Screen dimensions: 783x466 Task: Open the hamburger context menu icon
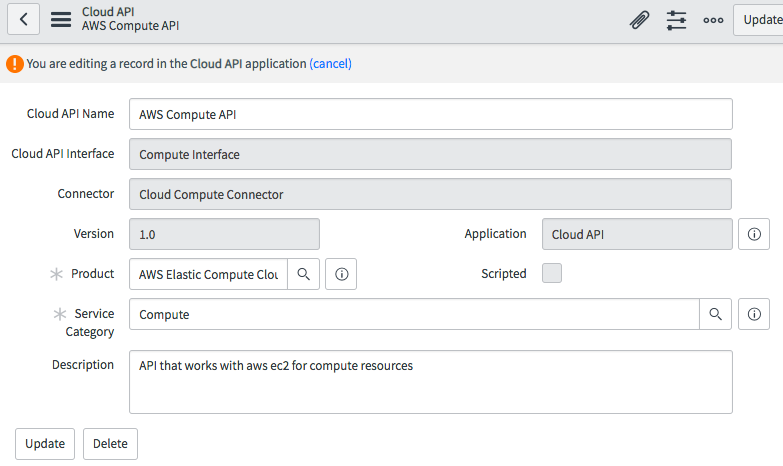tap(61, 19)
